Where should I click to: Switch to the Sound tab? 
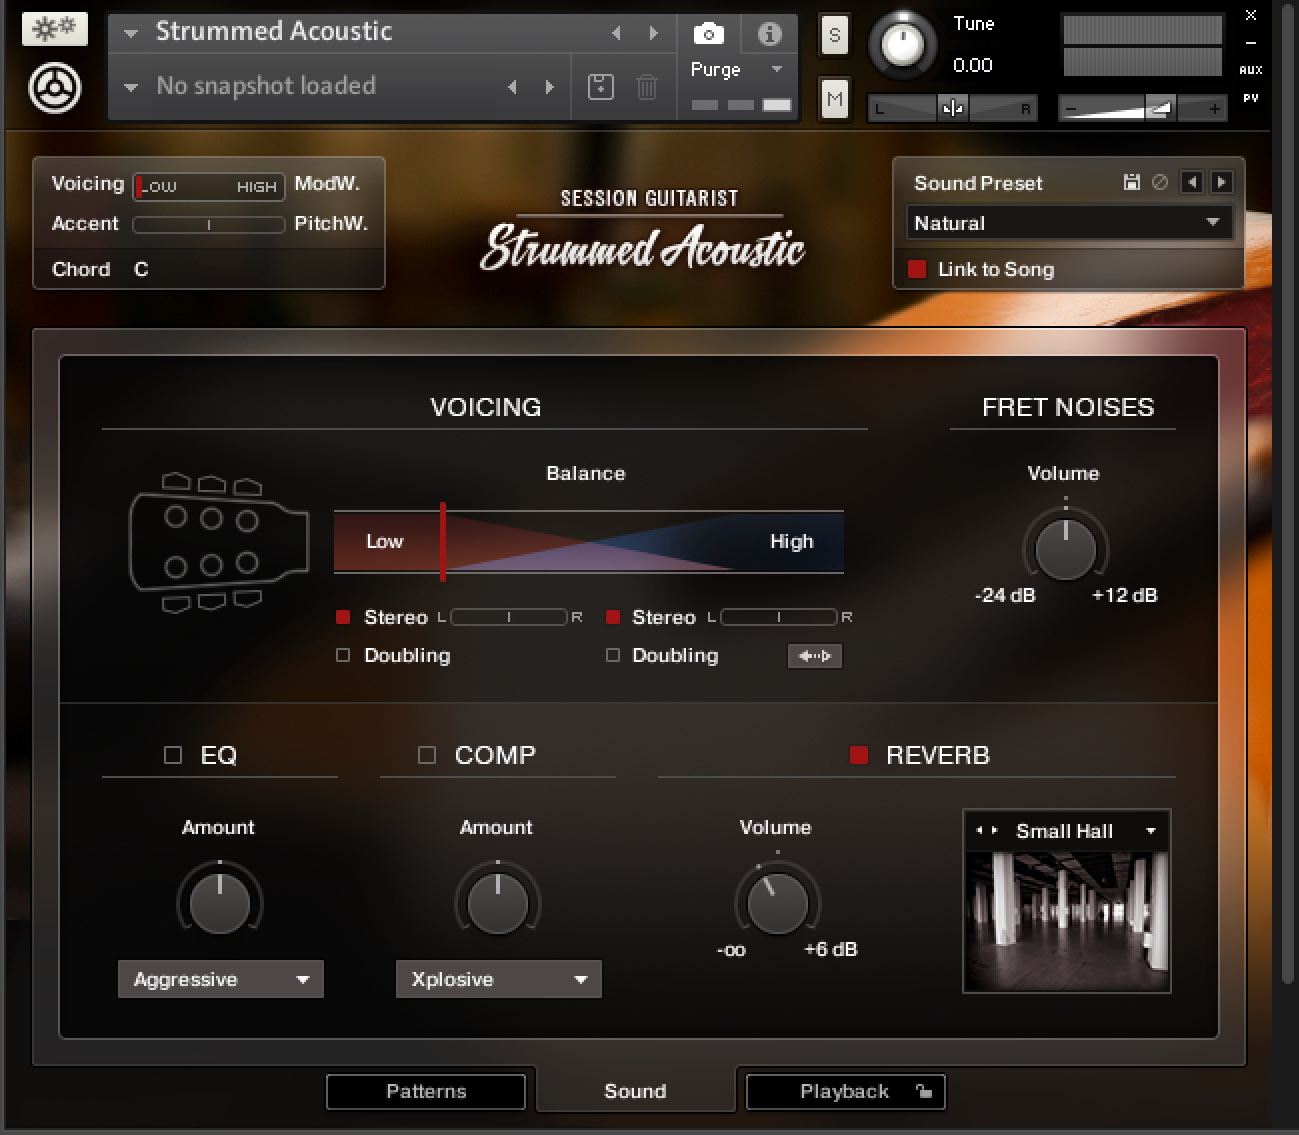635,1091
